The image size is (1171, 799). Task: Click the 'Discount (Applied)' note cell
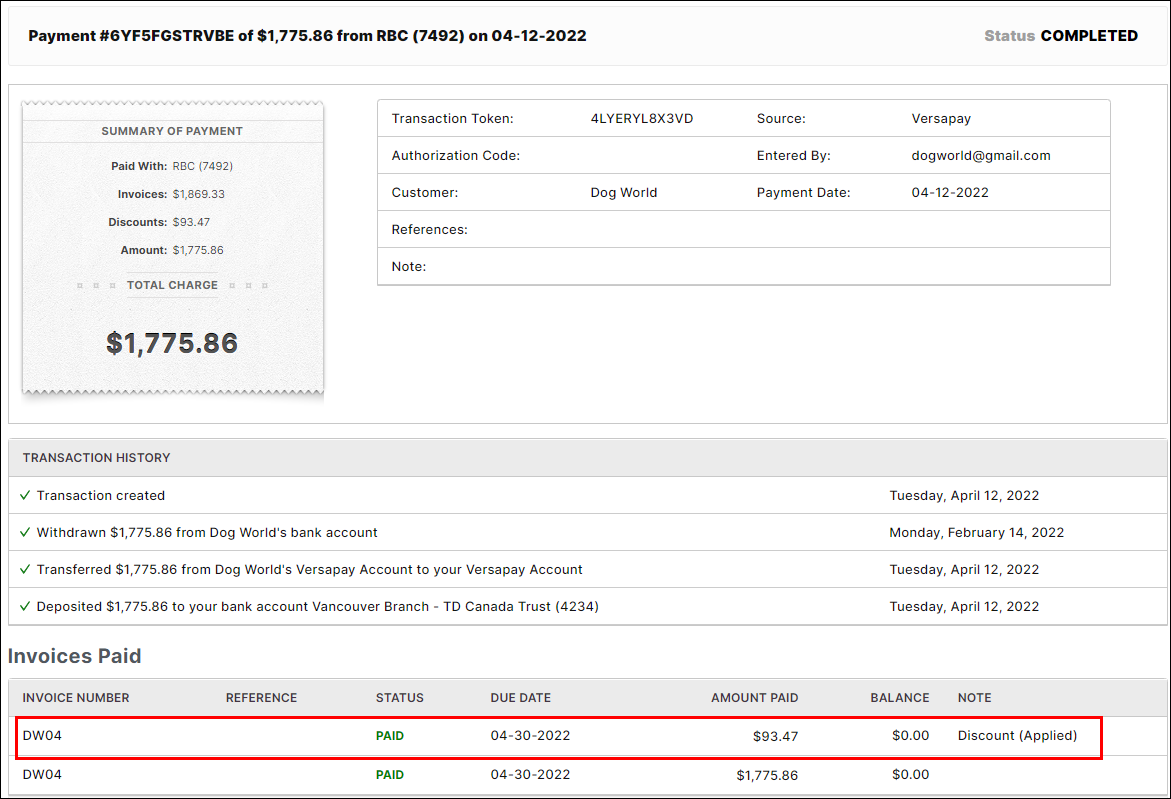coord(1017,736)
